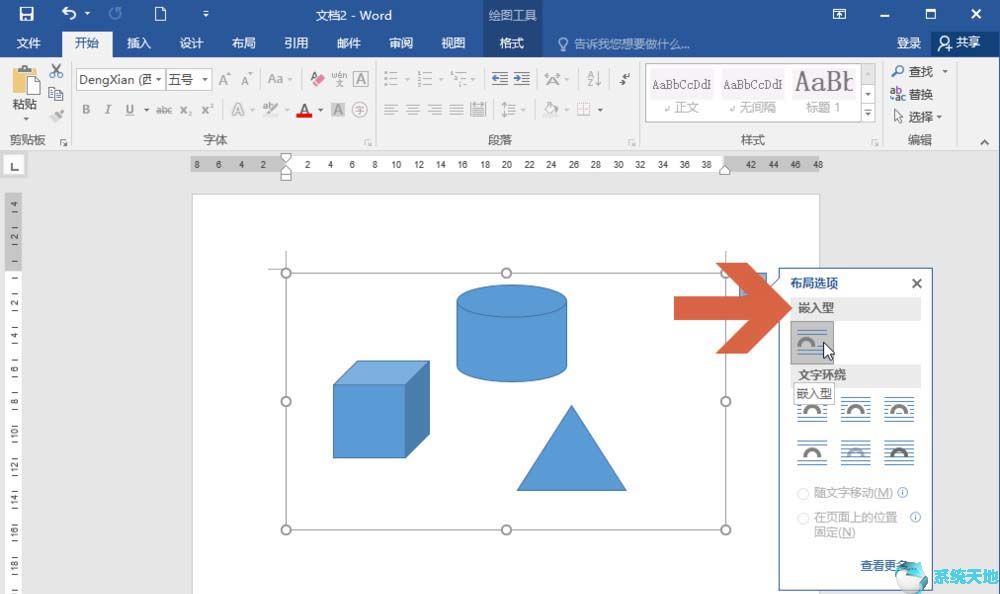Image resolution: width=1000 pixels, height=594 pixels.
Task: Open the 选择 select dropdown
Action: (917, 117)
